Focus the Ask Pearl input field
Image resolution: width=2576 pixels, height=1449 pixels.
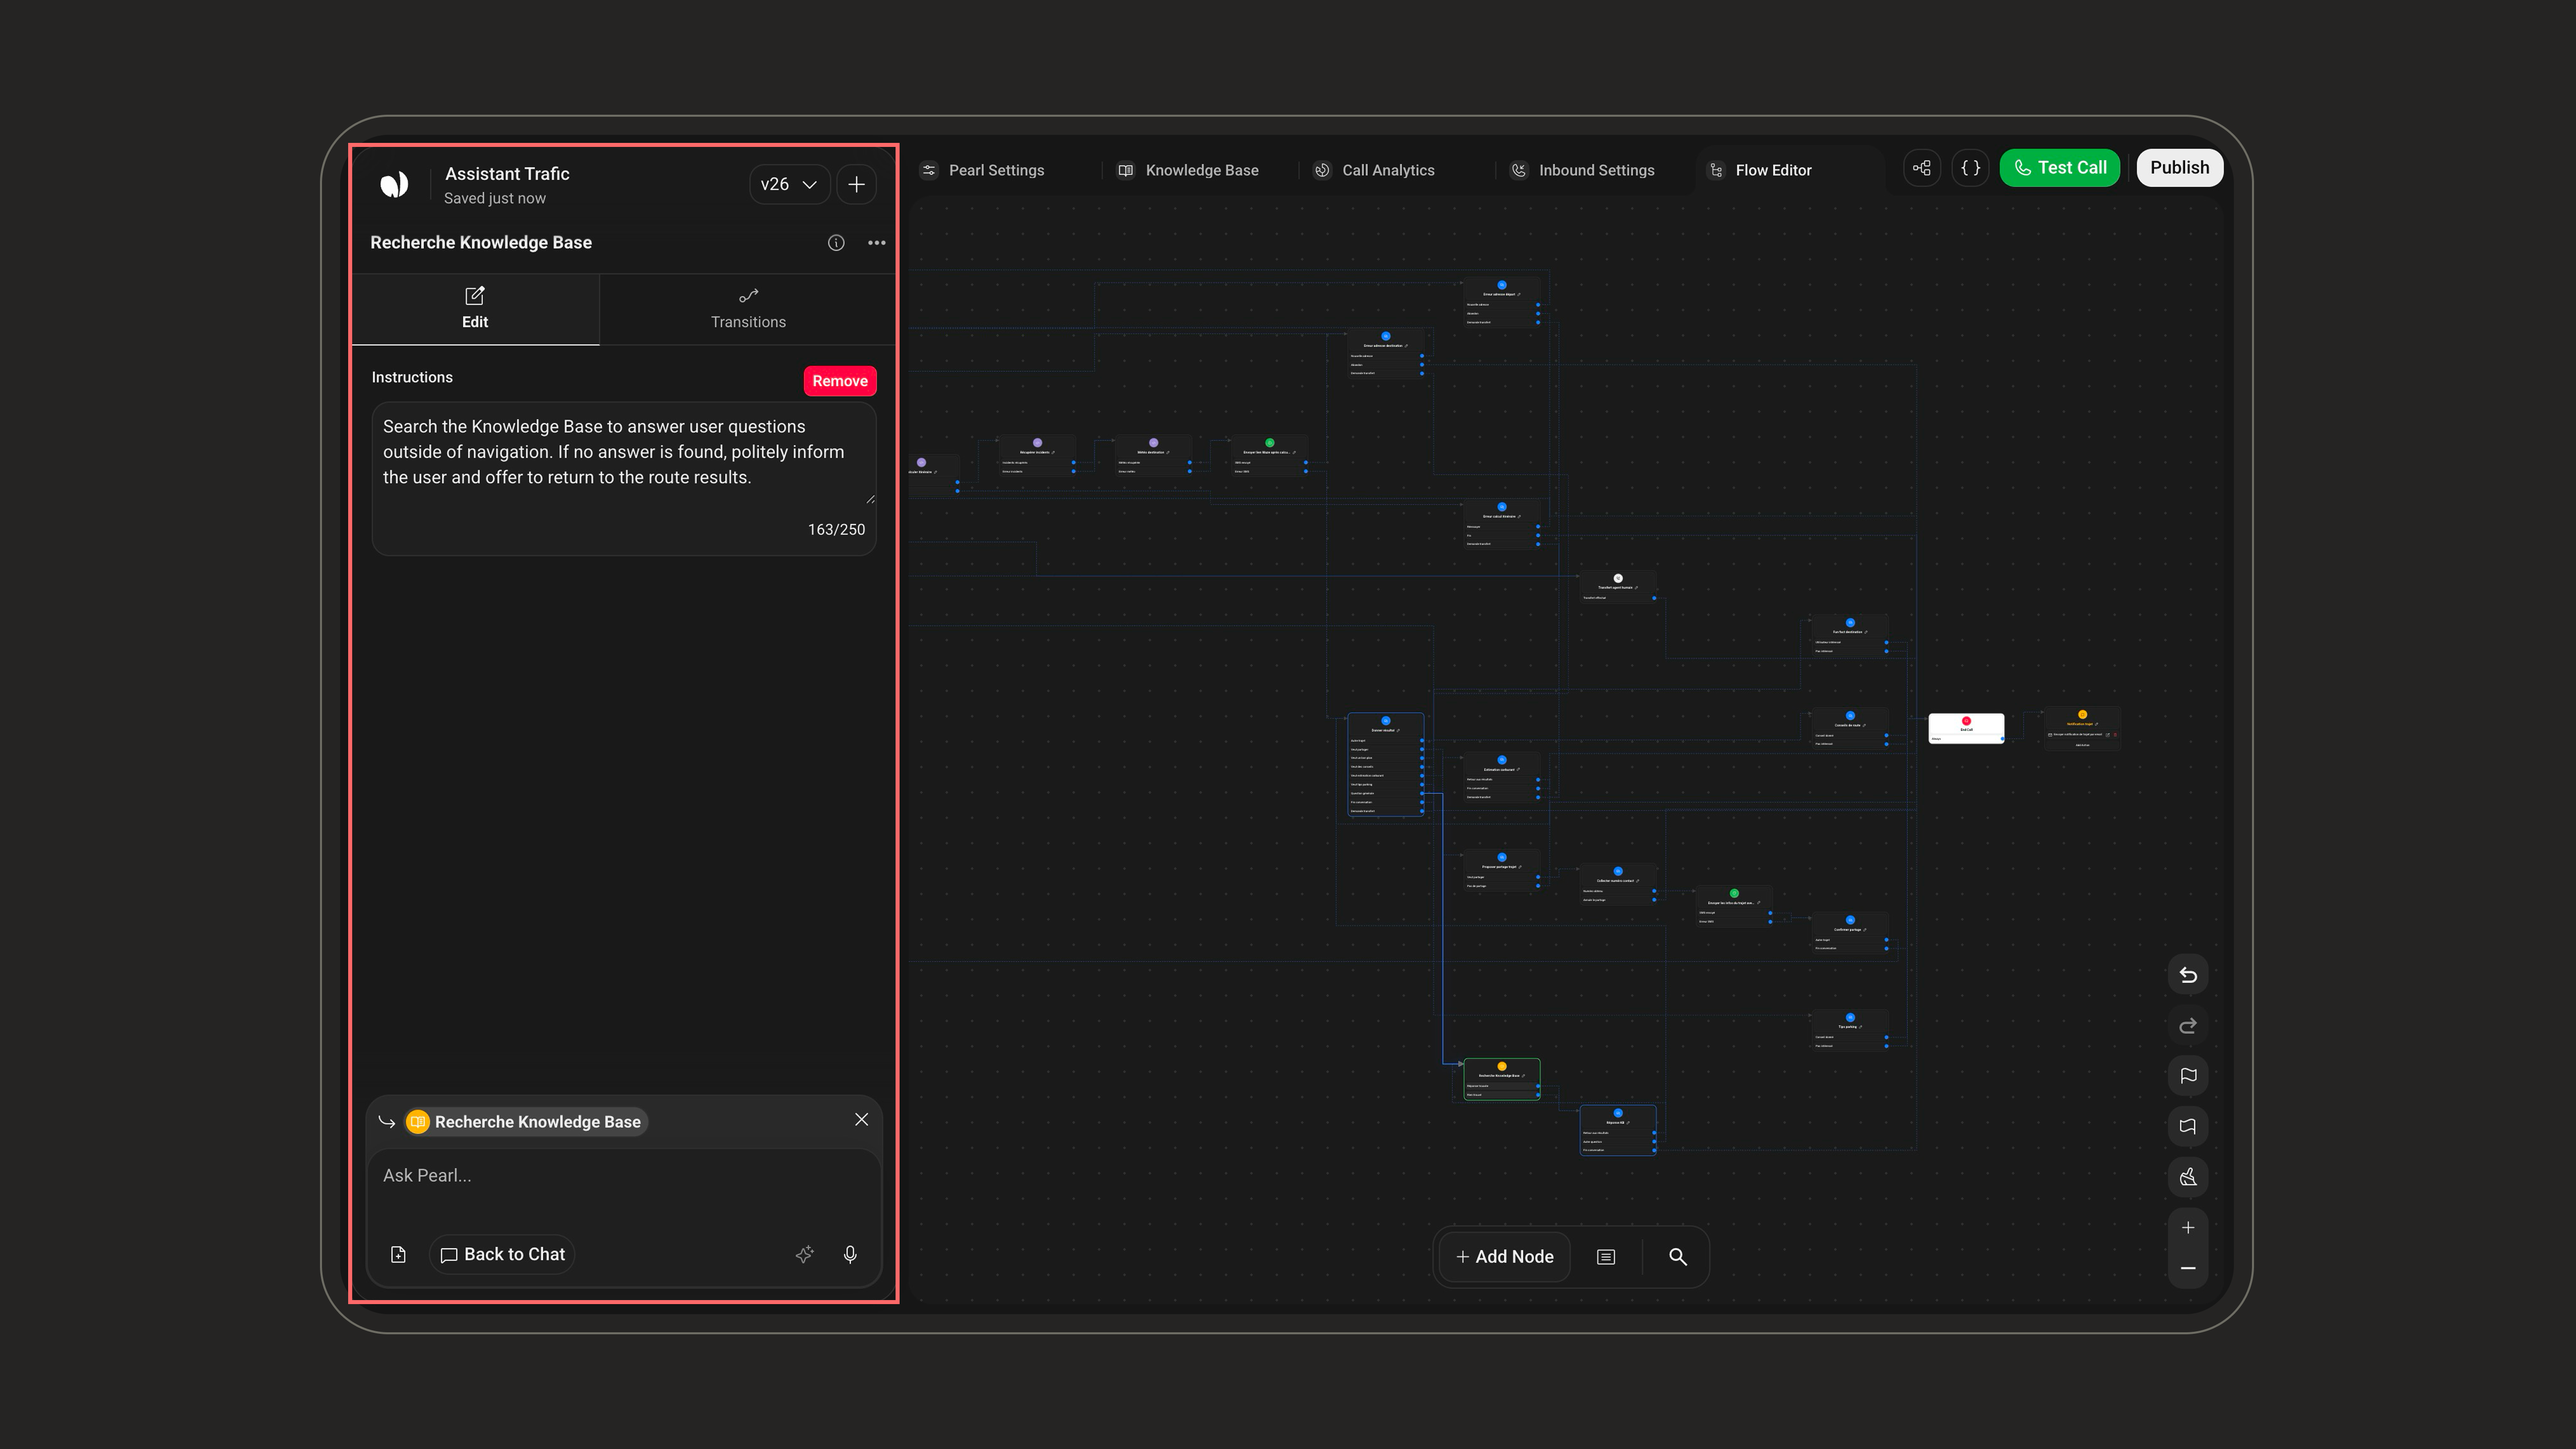click(623, 1176)
